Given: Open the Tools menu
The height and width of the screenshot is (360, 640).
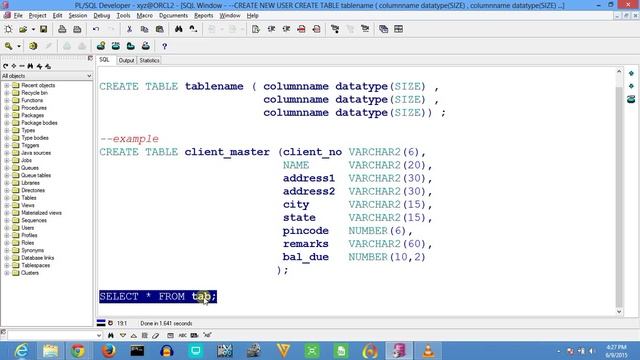Looking at the screenshot, I should (x=123, y=16).
